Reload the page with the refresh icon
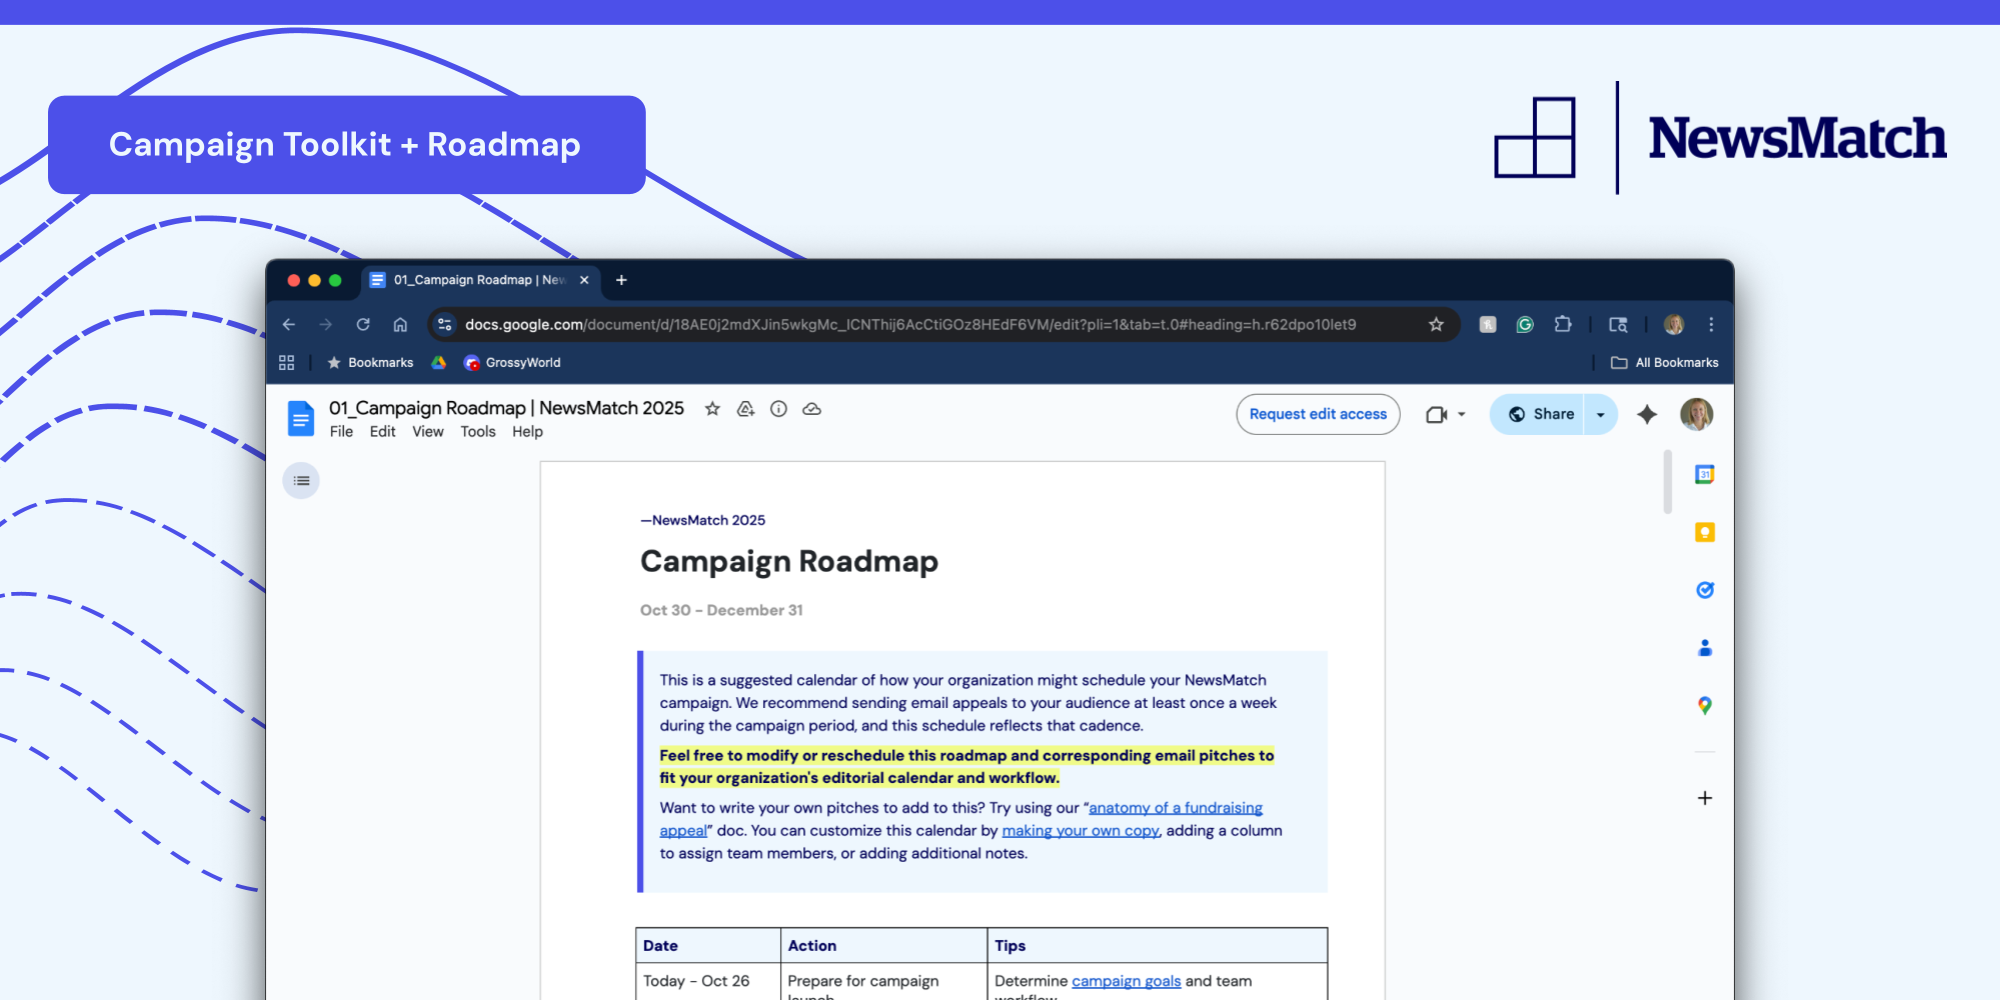The height and width of the screenshot is (1000, 2000). coord(363,324)
